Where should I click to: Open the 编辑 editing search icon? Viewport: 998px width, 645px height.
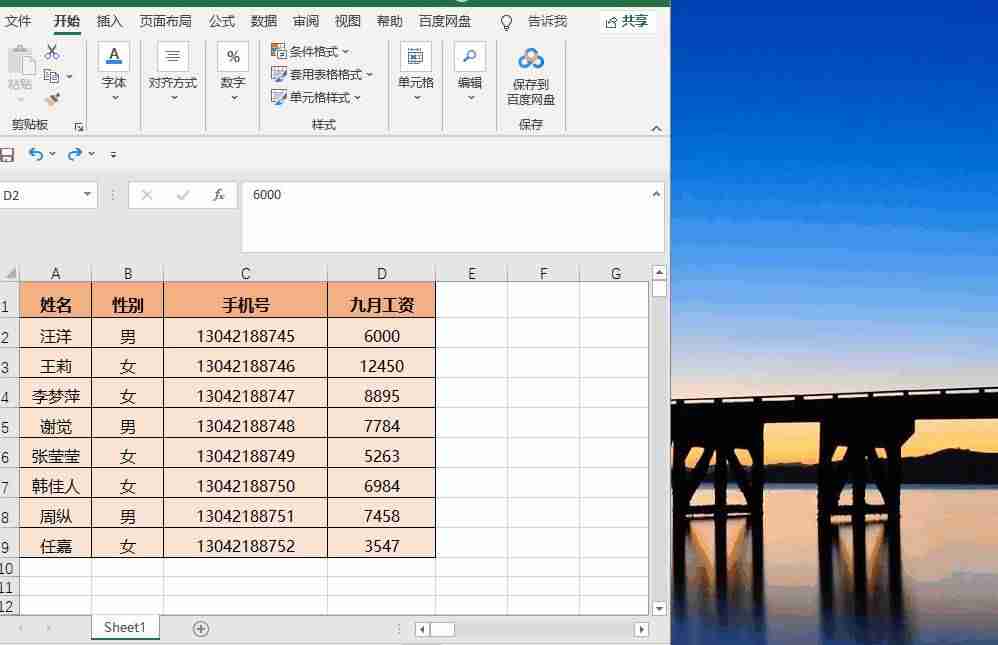(470, 57)
